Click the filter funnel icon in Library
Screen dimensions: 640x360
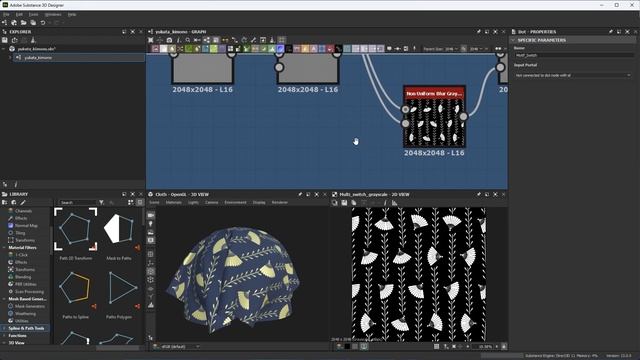click(101, 202)
